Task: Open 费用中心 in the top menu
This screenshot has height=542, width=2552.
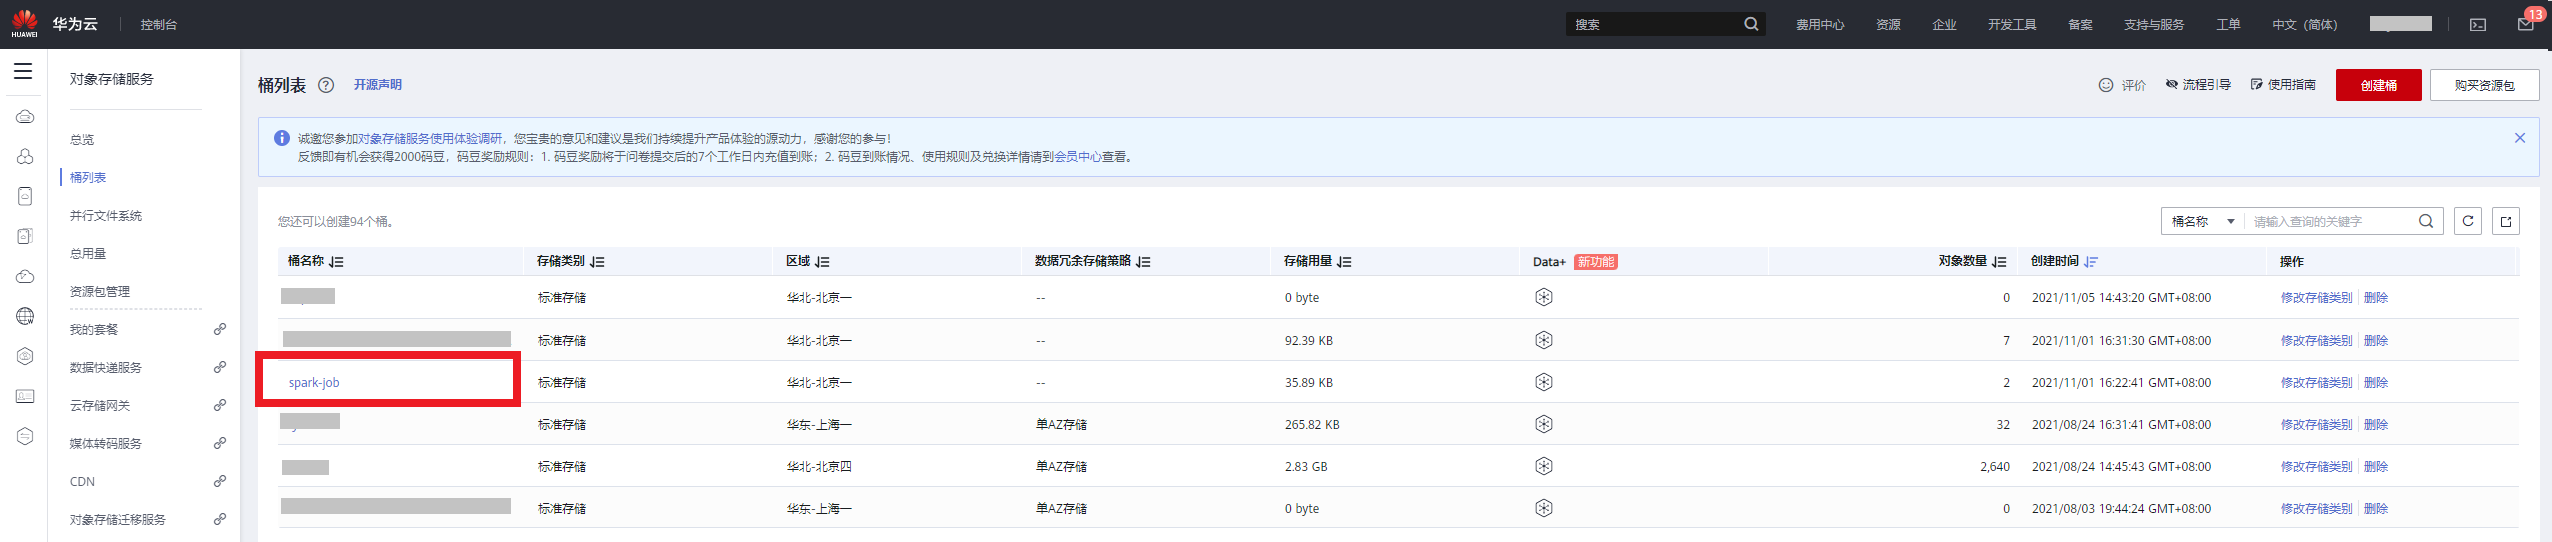Action: (1820, 25)
